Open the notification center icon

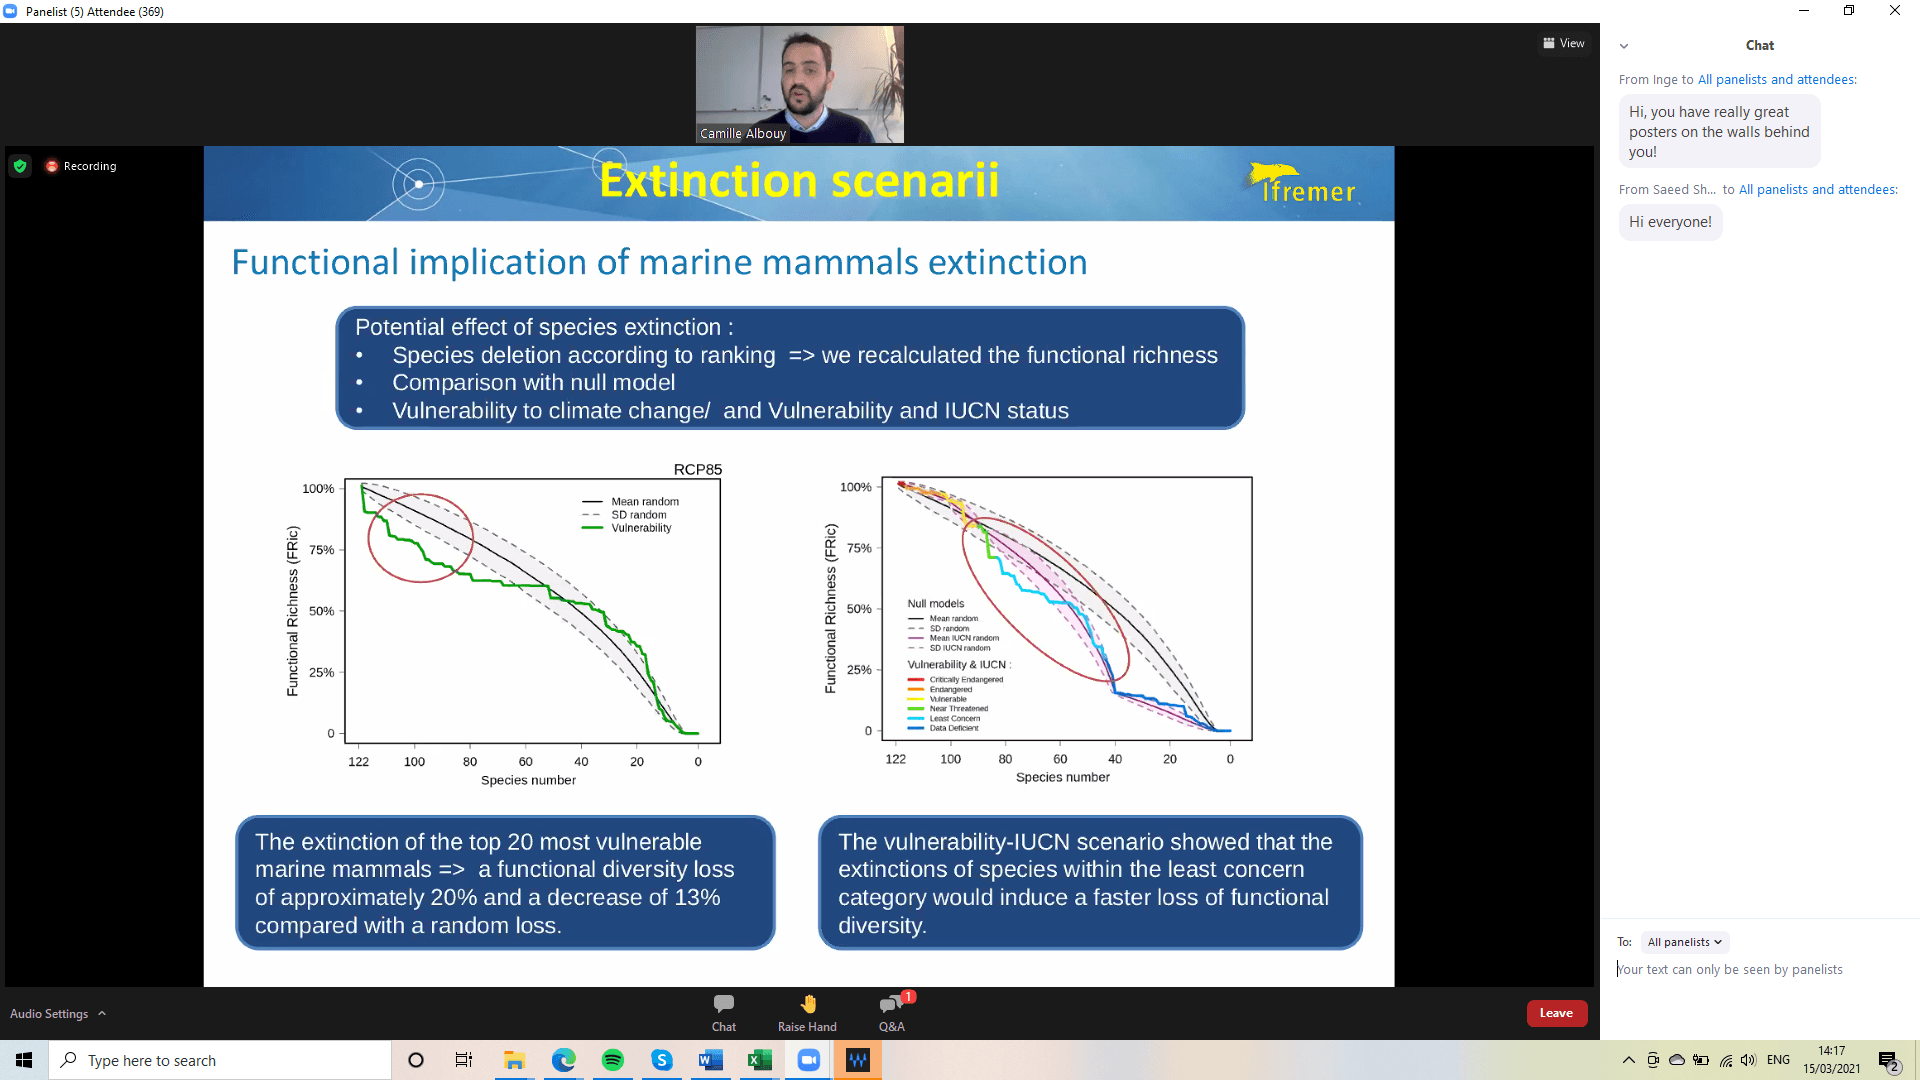1889,1060
